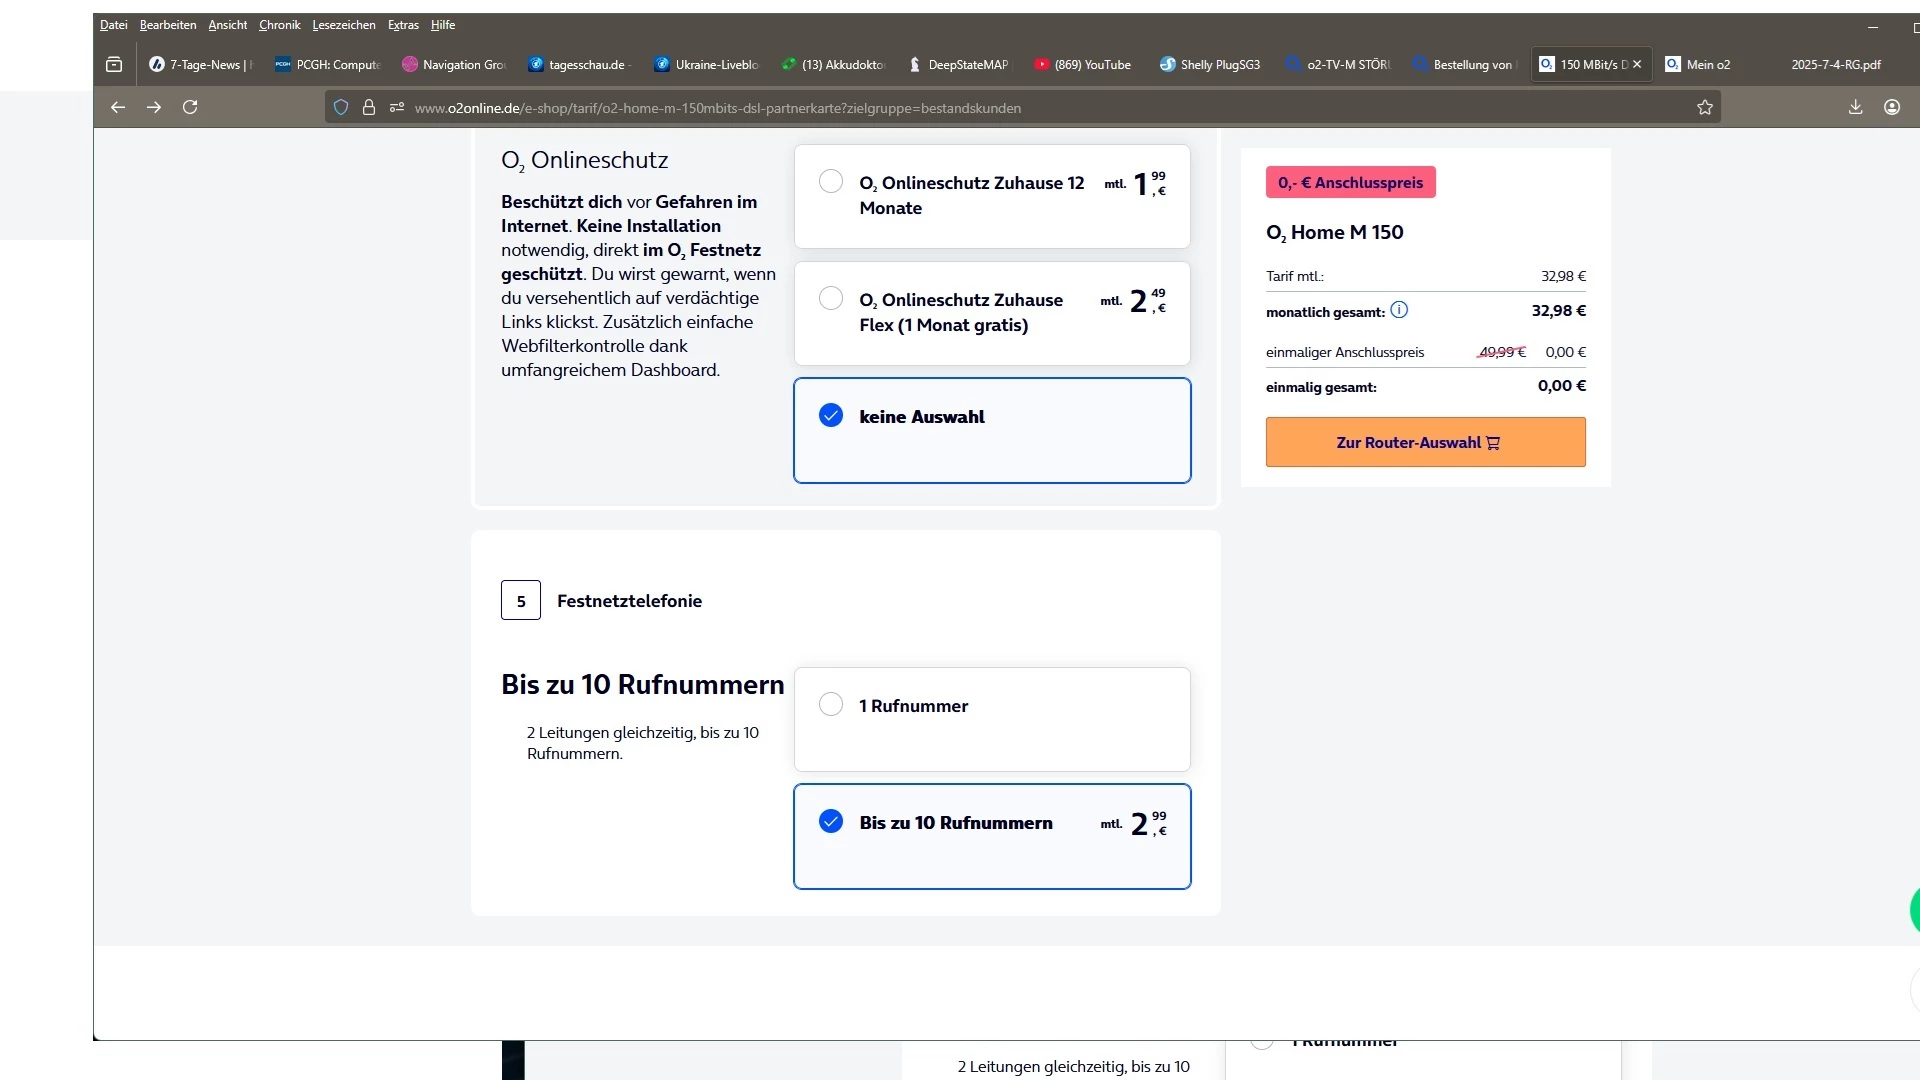Select Onlineschutz Zuhause Flex option
Screen dimensions: 1920x1080
click(831, 298)
